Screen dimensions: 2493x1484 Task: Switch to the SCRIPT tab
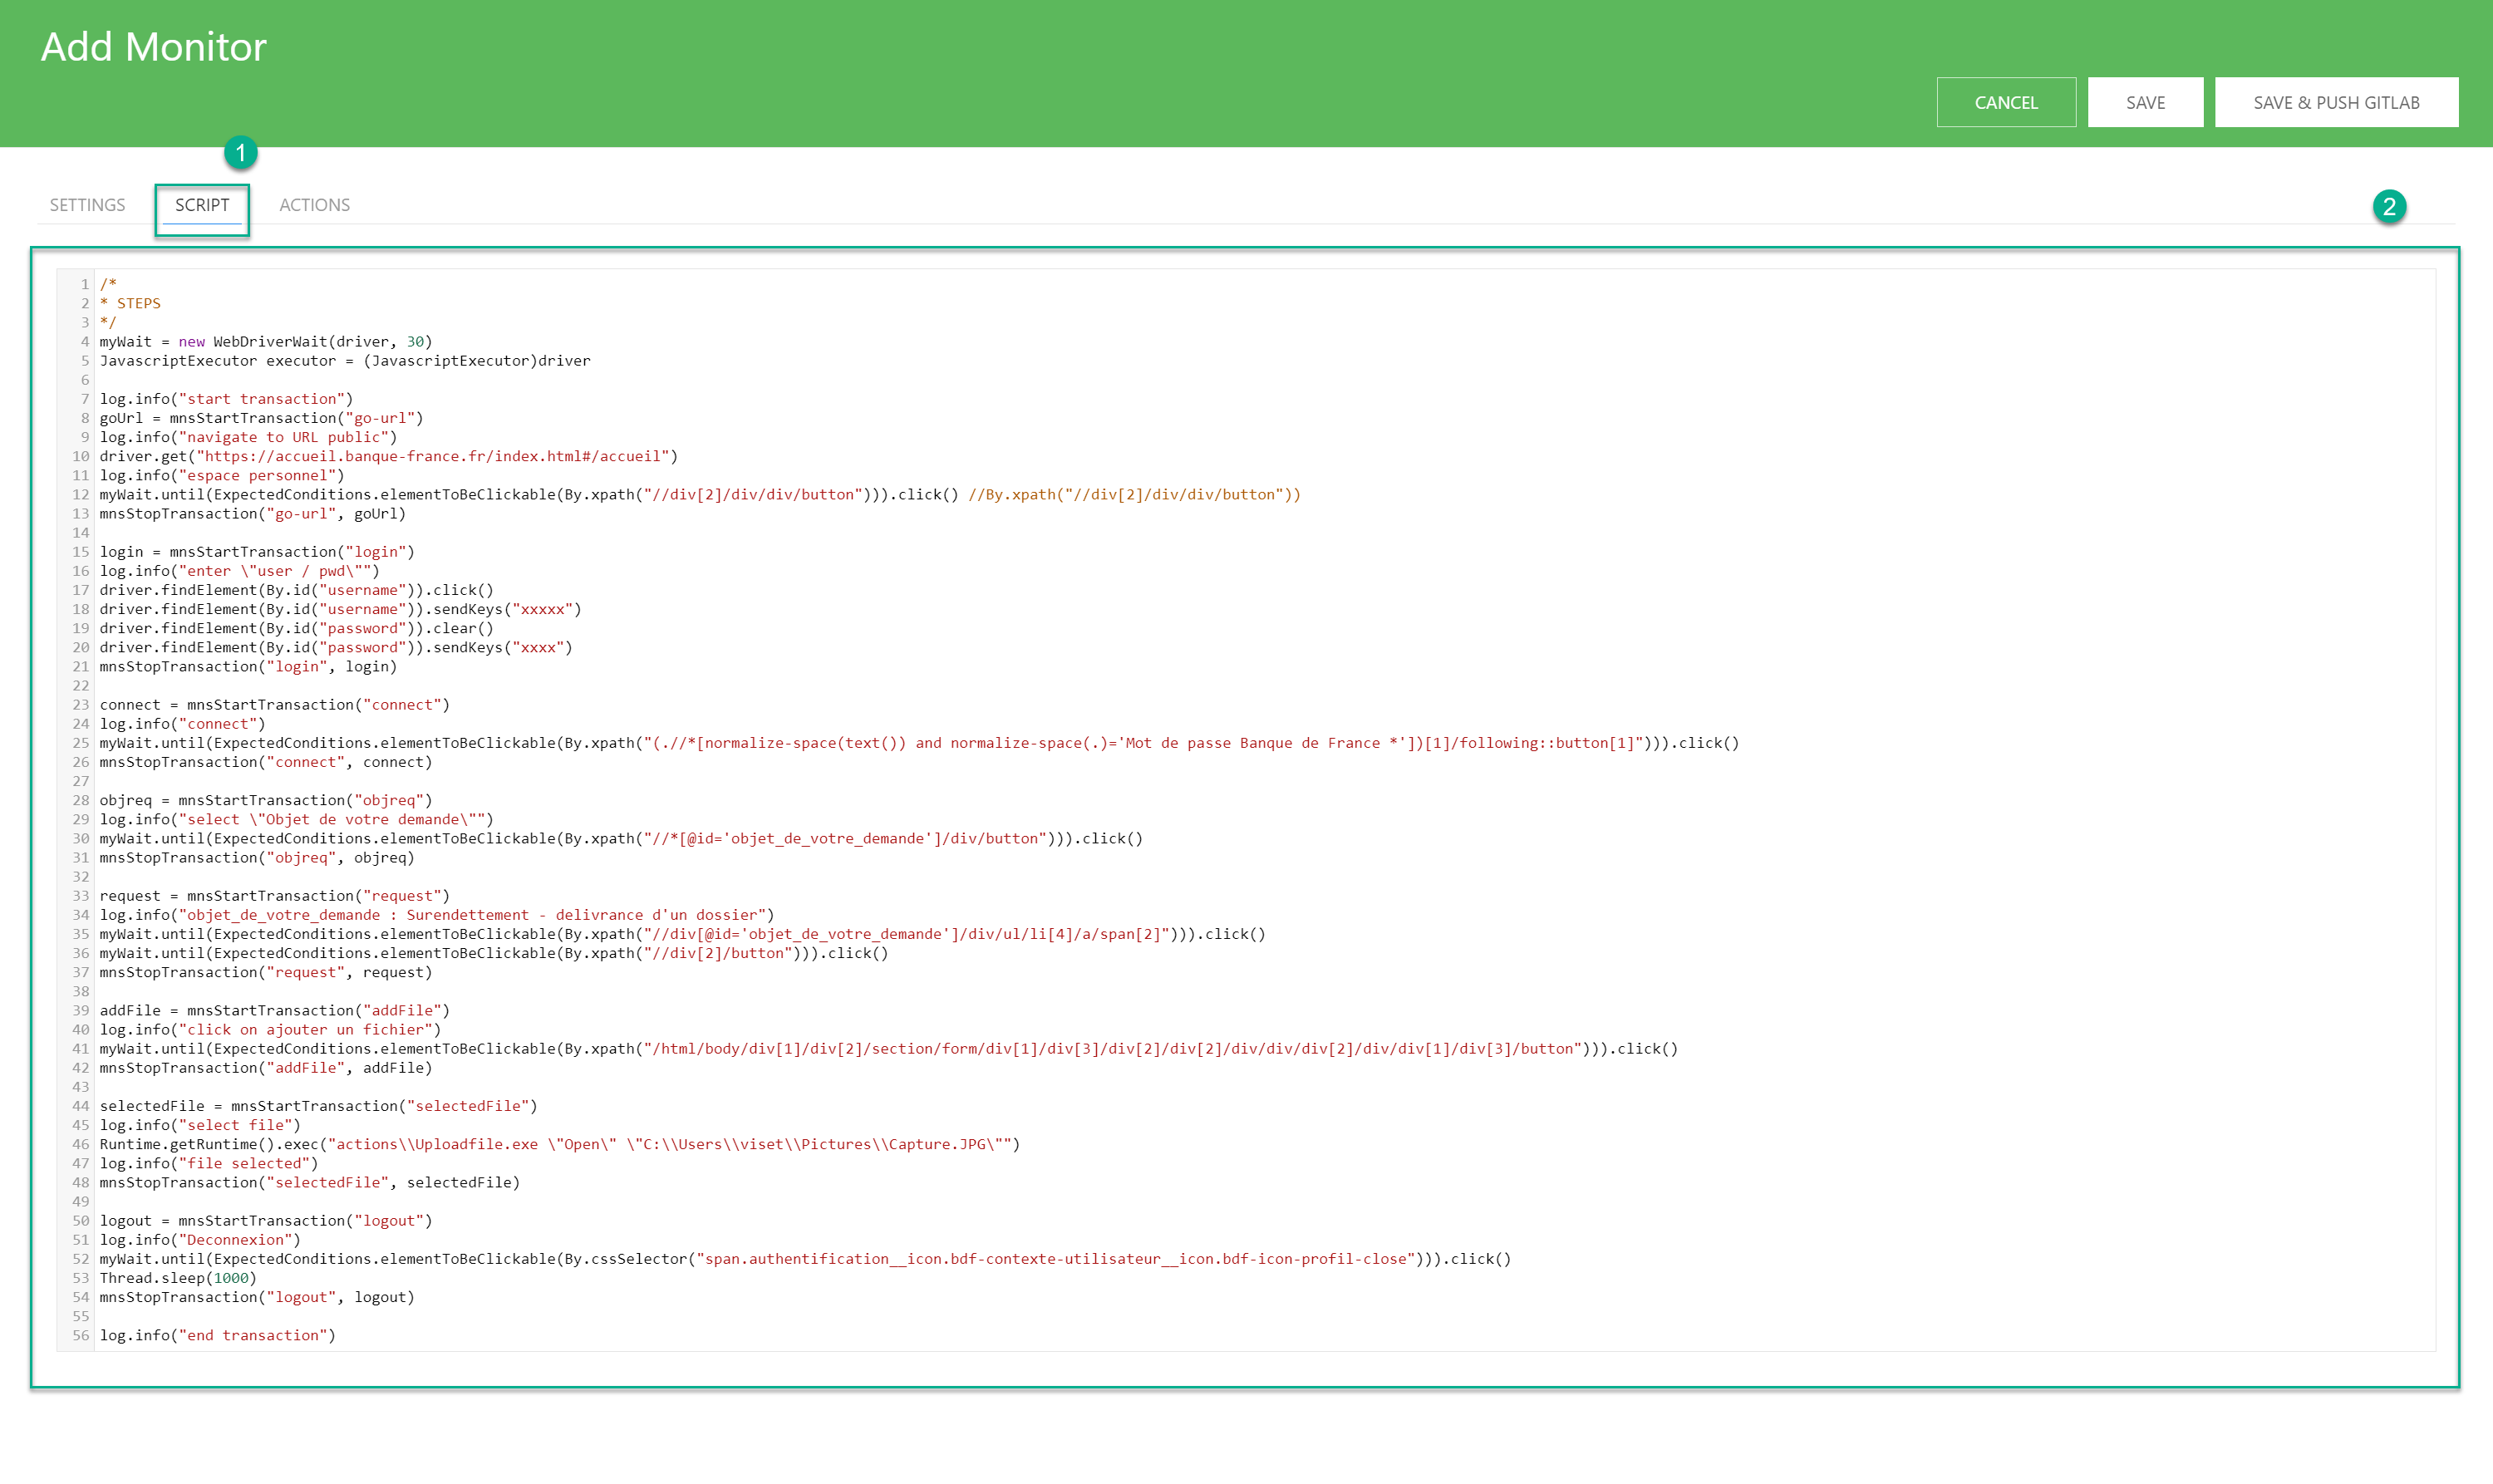202,205
